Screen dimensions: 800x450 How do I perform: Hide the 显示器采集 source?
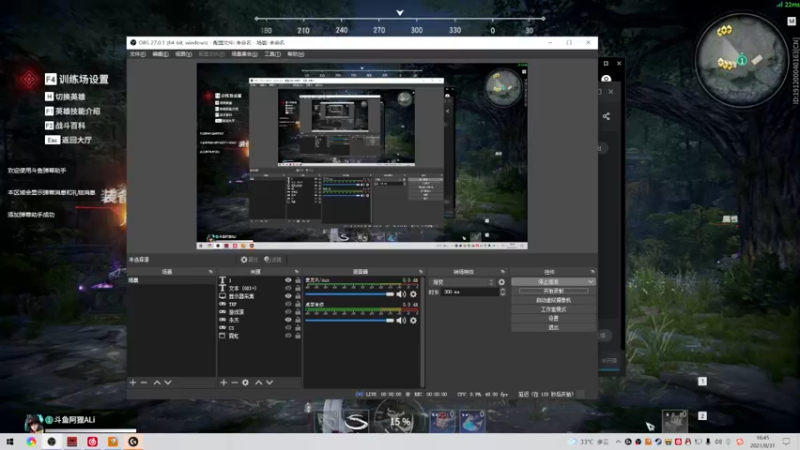pyautogui.click(x=288, y=296)
